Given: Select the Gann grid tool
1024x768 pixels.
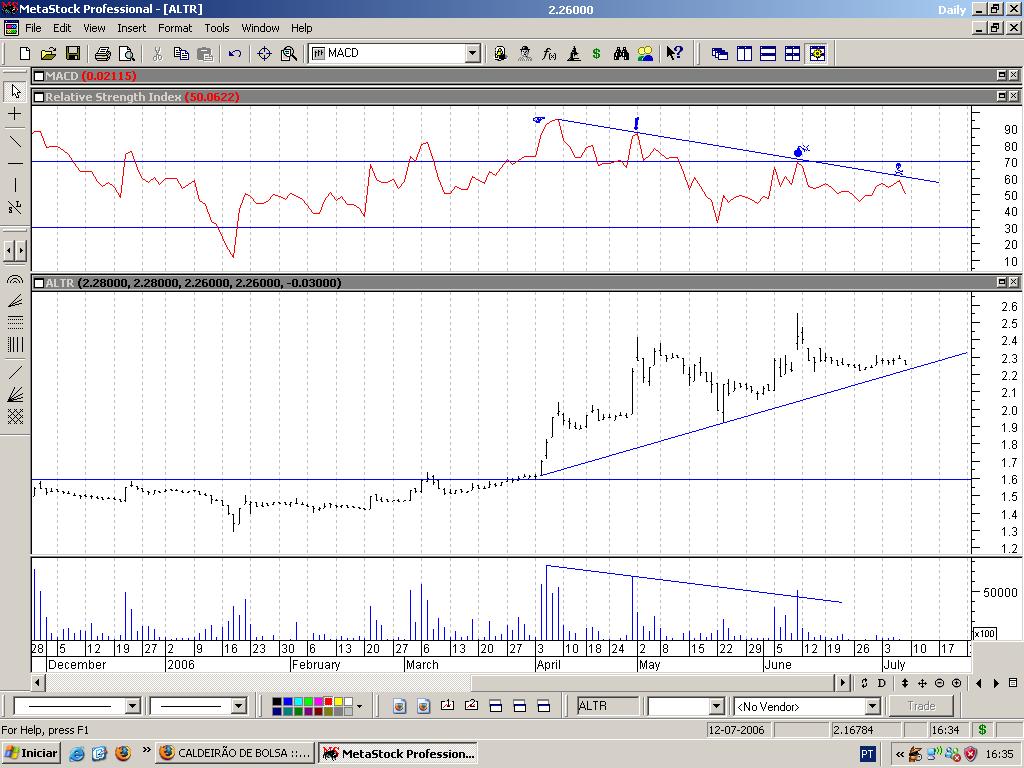Looking at the screenshot, I should (x=15, y=417).
